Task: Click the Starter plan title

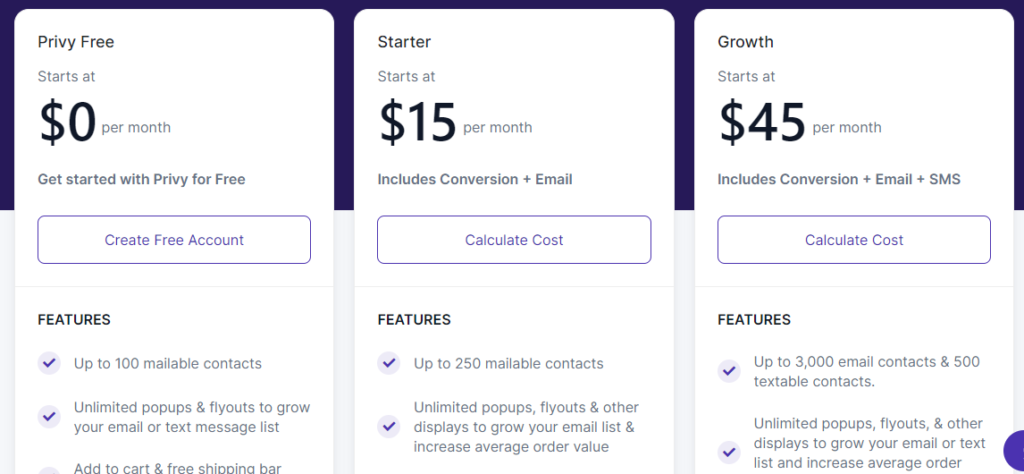Action: point(404,42)
